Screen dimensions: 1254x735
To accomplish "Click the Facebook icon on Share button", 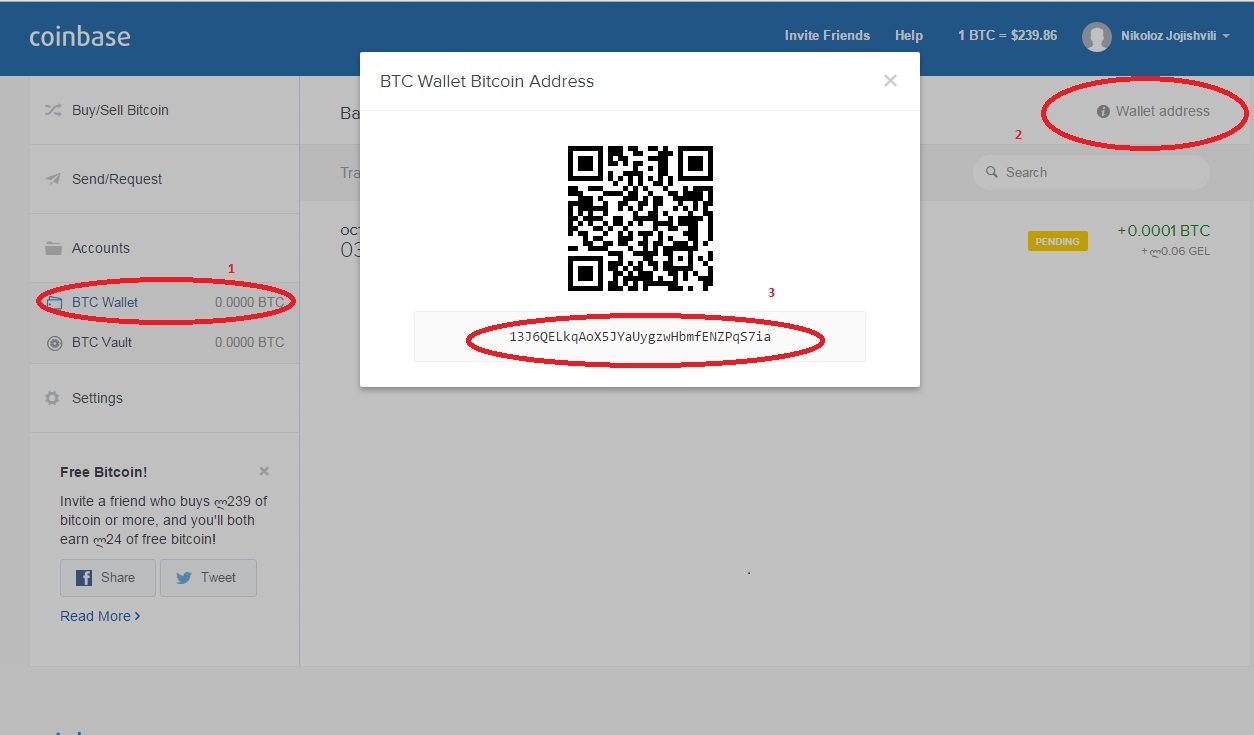I will [84, 577].
